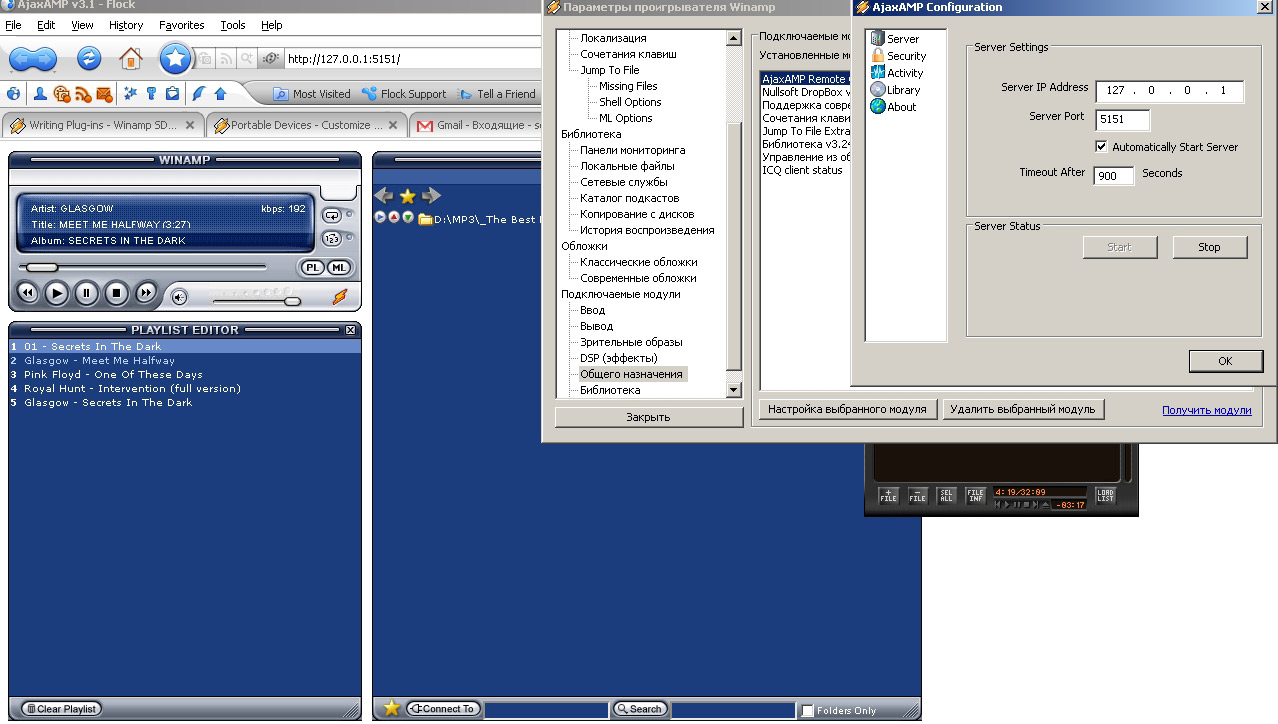Toggle Automatically Start Server checkbox
This screenshot has height=724, width=1278.
(x=1101, y=147)
